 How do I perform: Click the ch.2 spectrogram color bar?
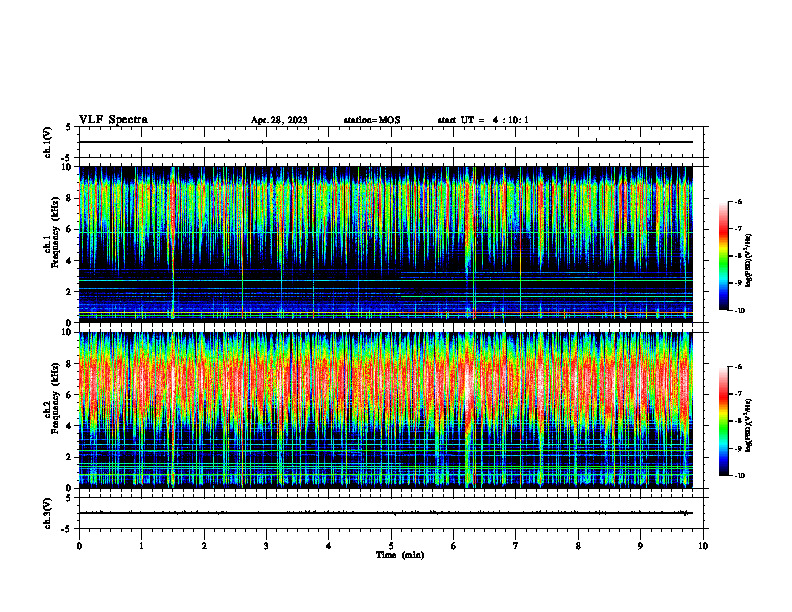724,421
